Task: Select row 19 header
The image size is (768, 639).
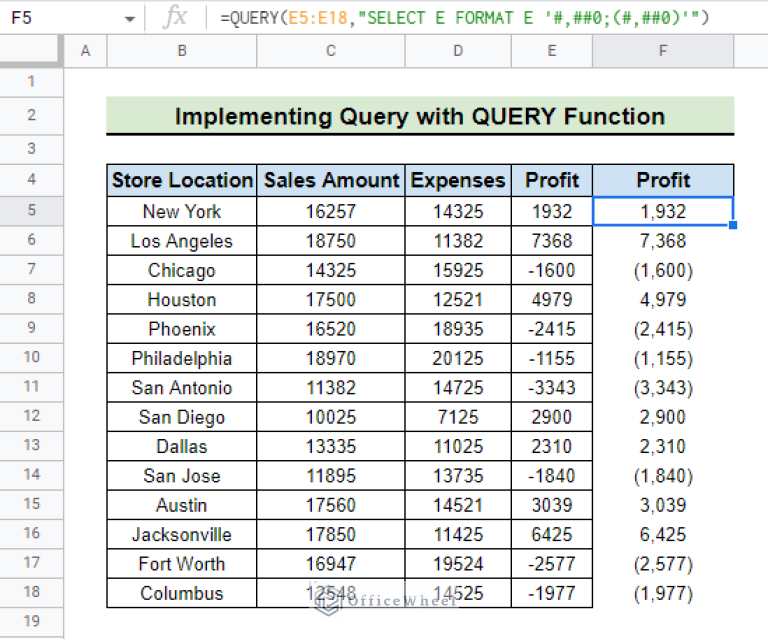Action: [31, 621]
